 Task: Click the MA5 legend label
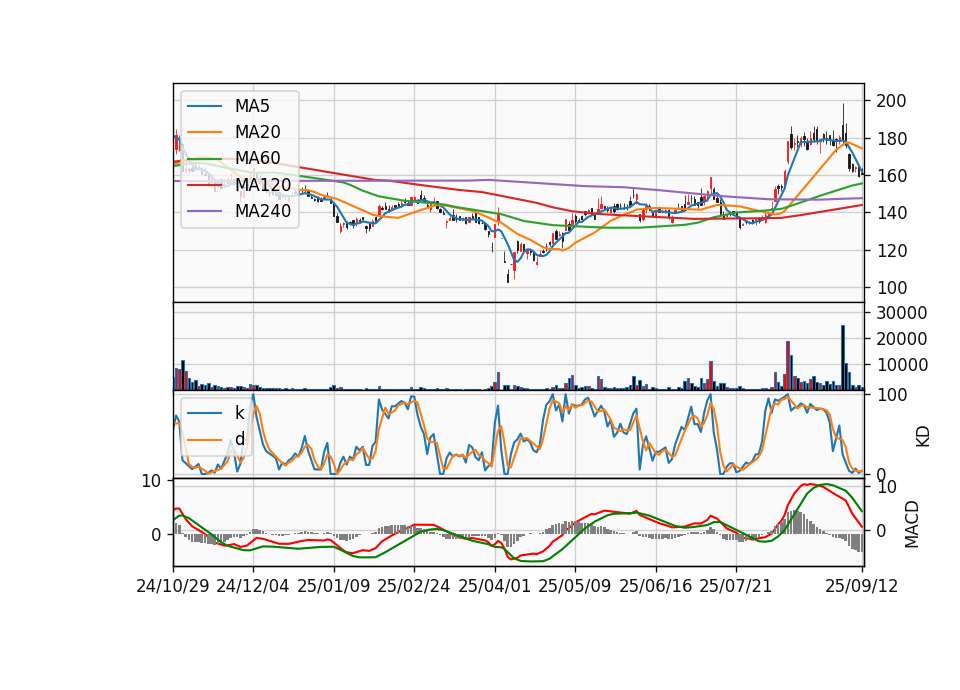click(252, 106)
